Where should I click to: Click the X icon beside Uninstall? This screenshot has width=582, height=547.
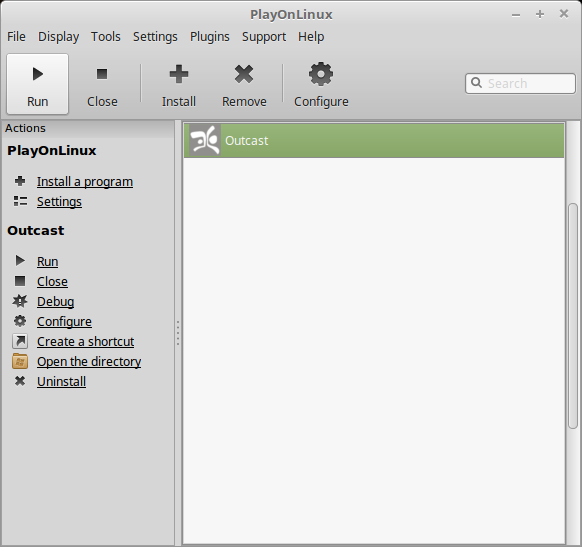[20, 381]
